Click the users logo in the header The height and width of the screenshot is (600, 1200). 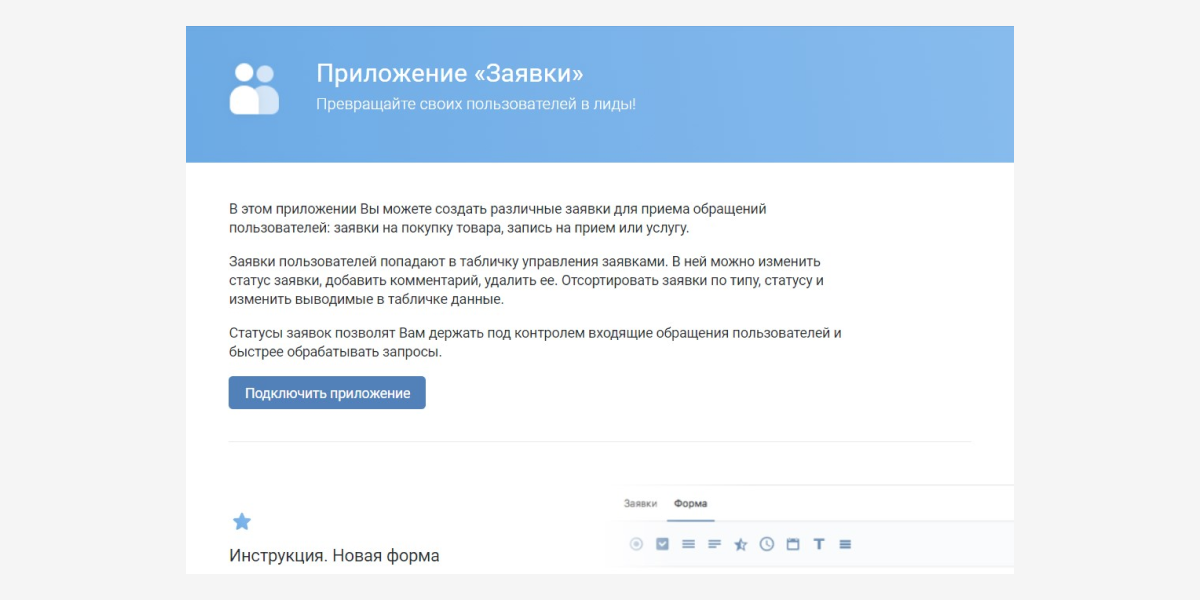tap(254, 89)
